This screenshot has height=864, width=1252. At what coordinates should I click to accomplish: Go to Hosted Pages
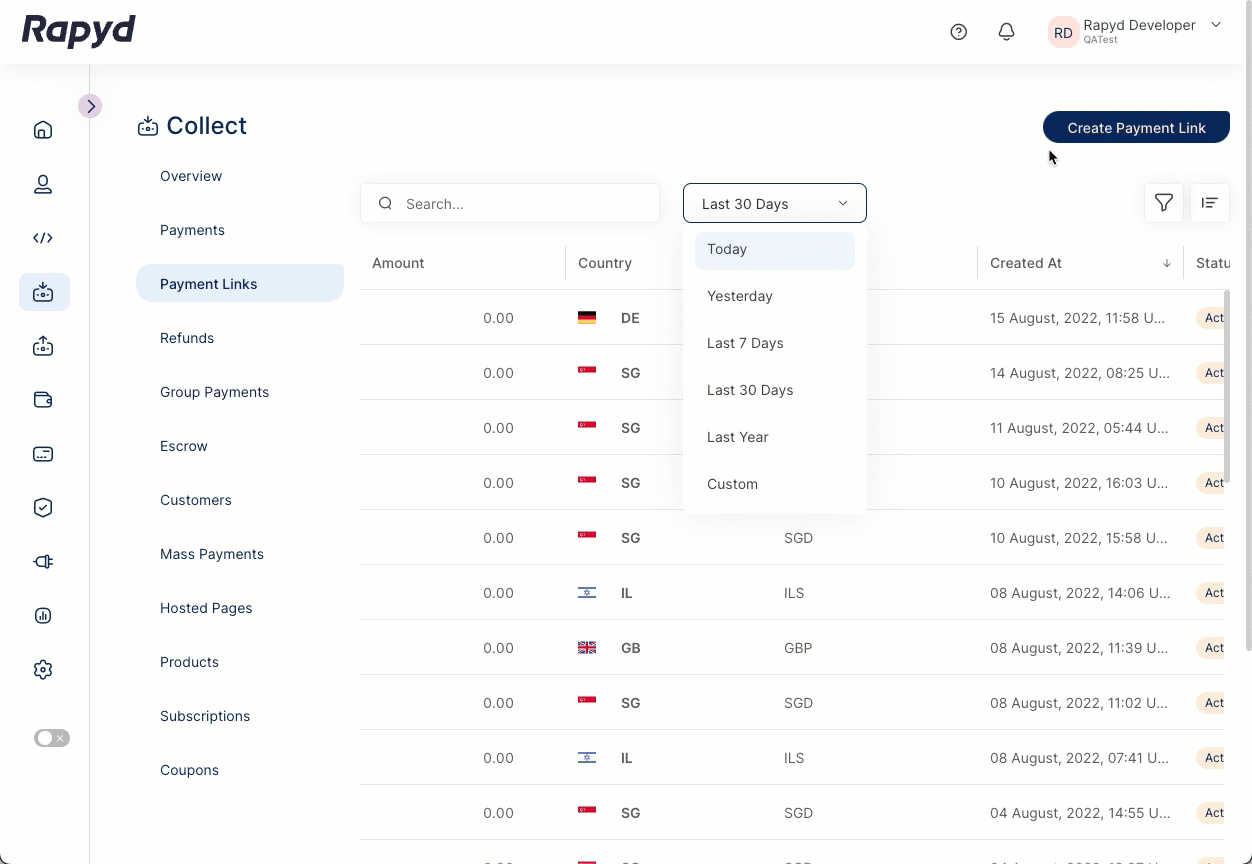pyautogui.click(x=206, y=608)
